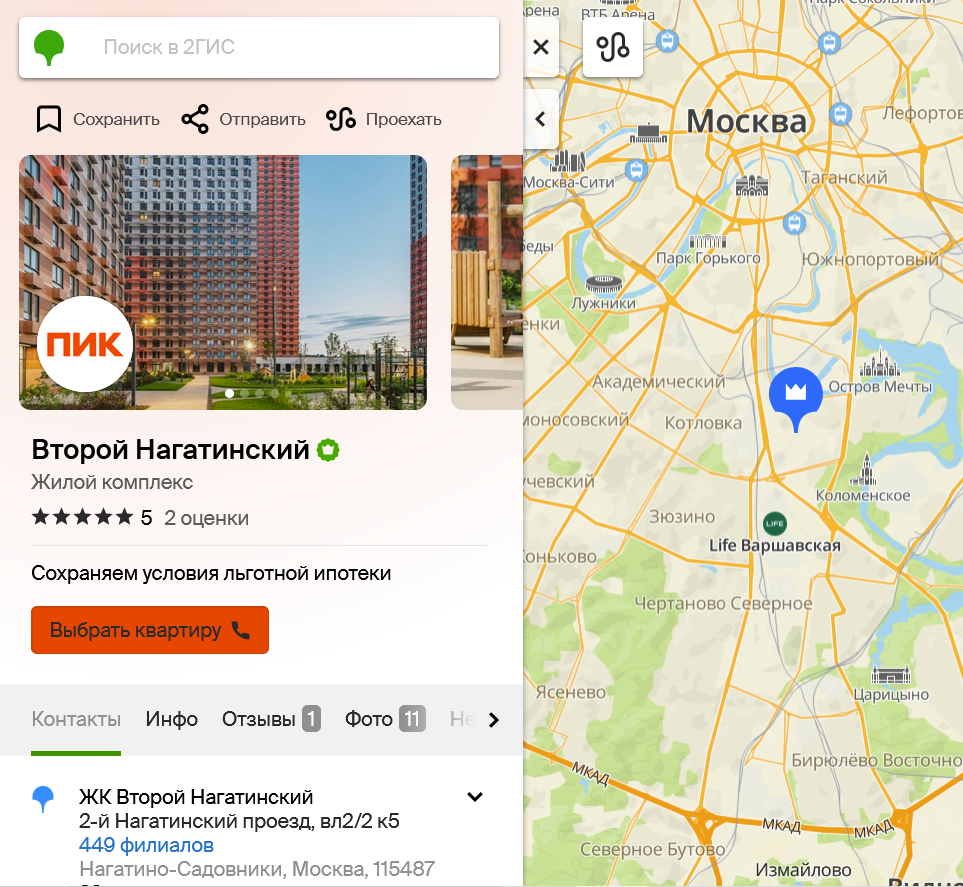Open the main photo of the residential towers
The width and height of the screenshot is (963, 887).
tap(223, 283)
